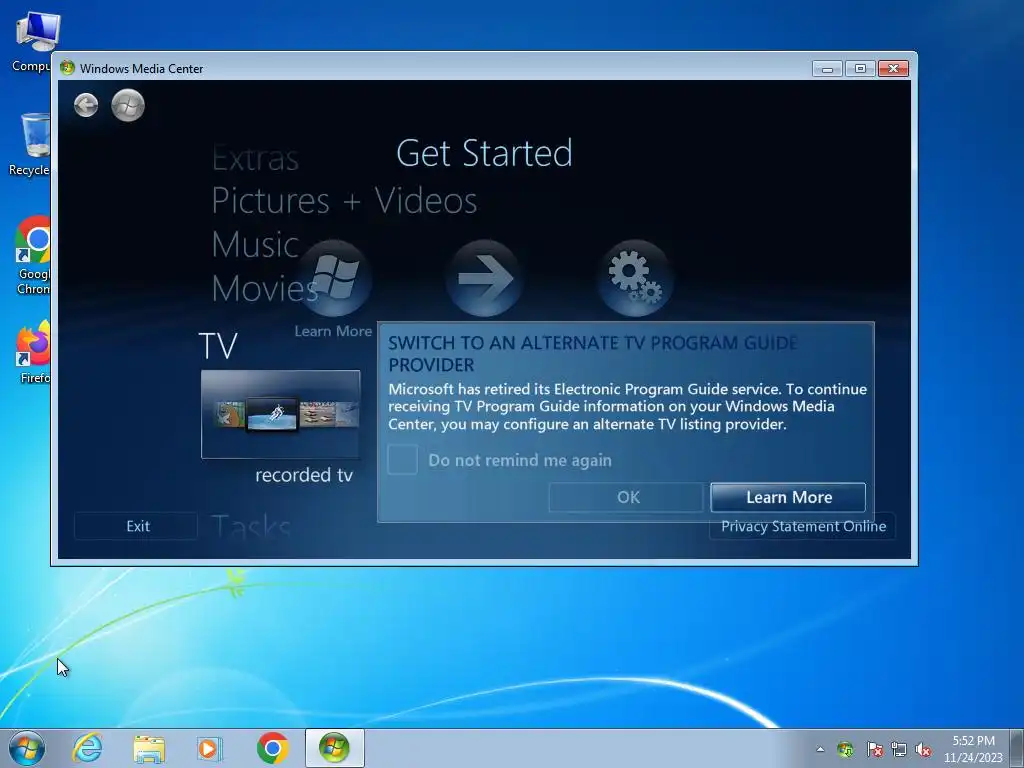Screen dimensions: 1024x768
Task: Minimize the Windows Media Center window
Action: pyautogui.click(x=827, y=69)
